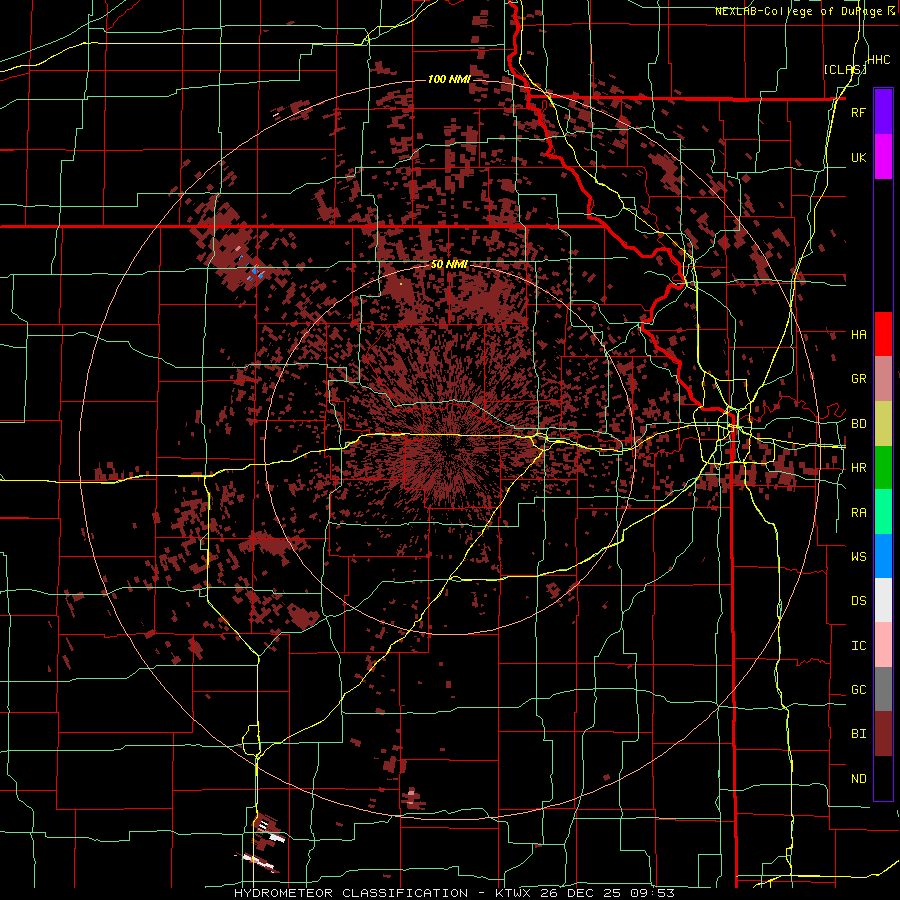Click the HHC product label
This screenshot has width=900, height=900.
tap(879, 60)
